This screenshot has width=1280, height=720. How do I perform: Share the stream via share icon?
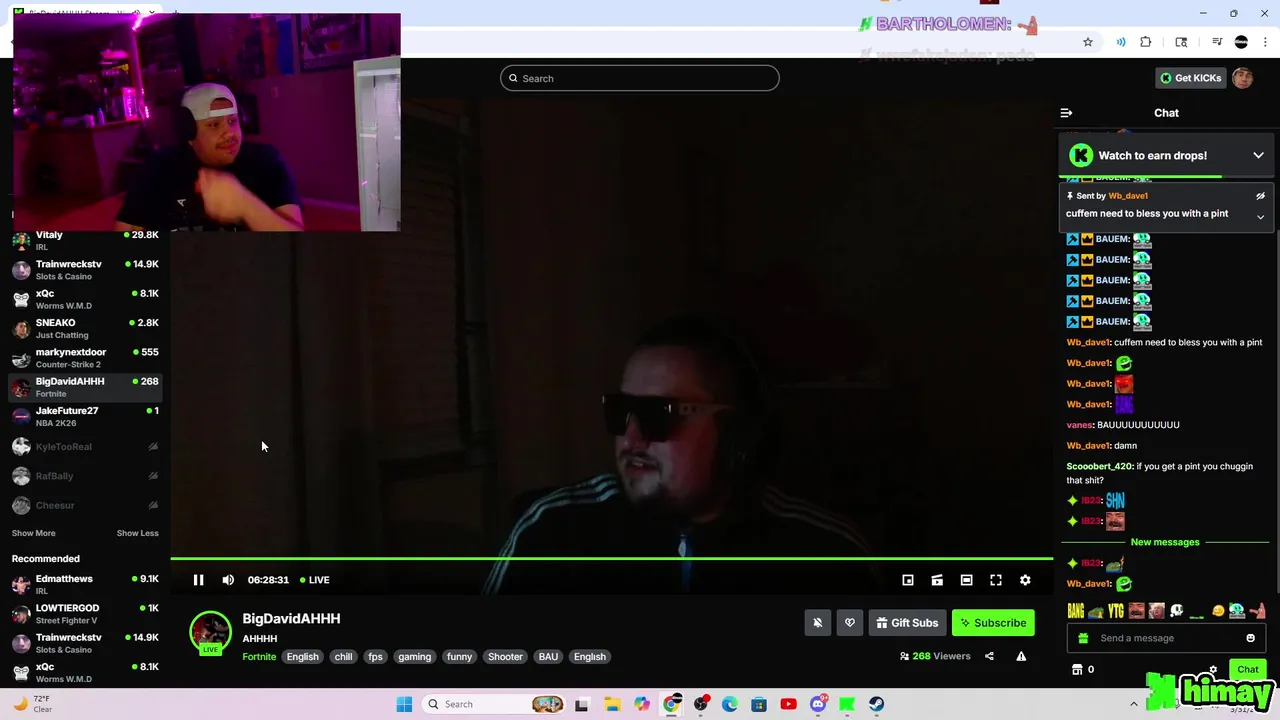(x=989, y=656)
